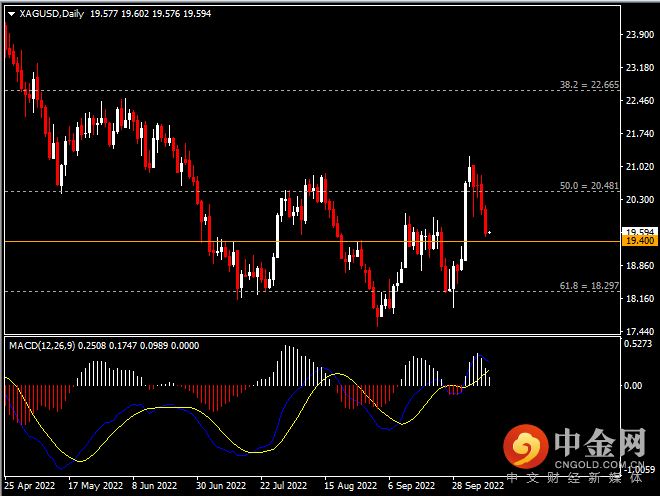This screenshot has width=660, height=496.
Task: Click the 22 Jul 2022 date label
Action: (x=284, y=485)
